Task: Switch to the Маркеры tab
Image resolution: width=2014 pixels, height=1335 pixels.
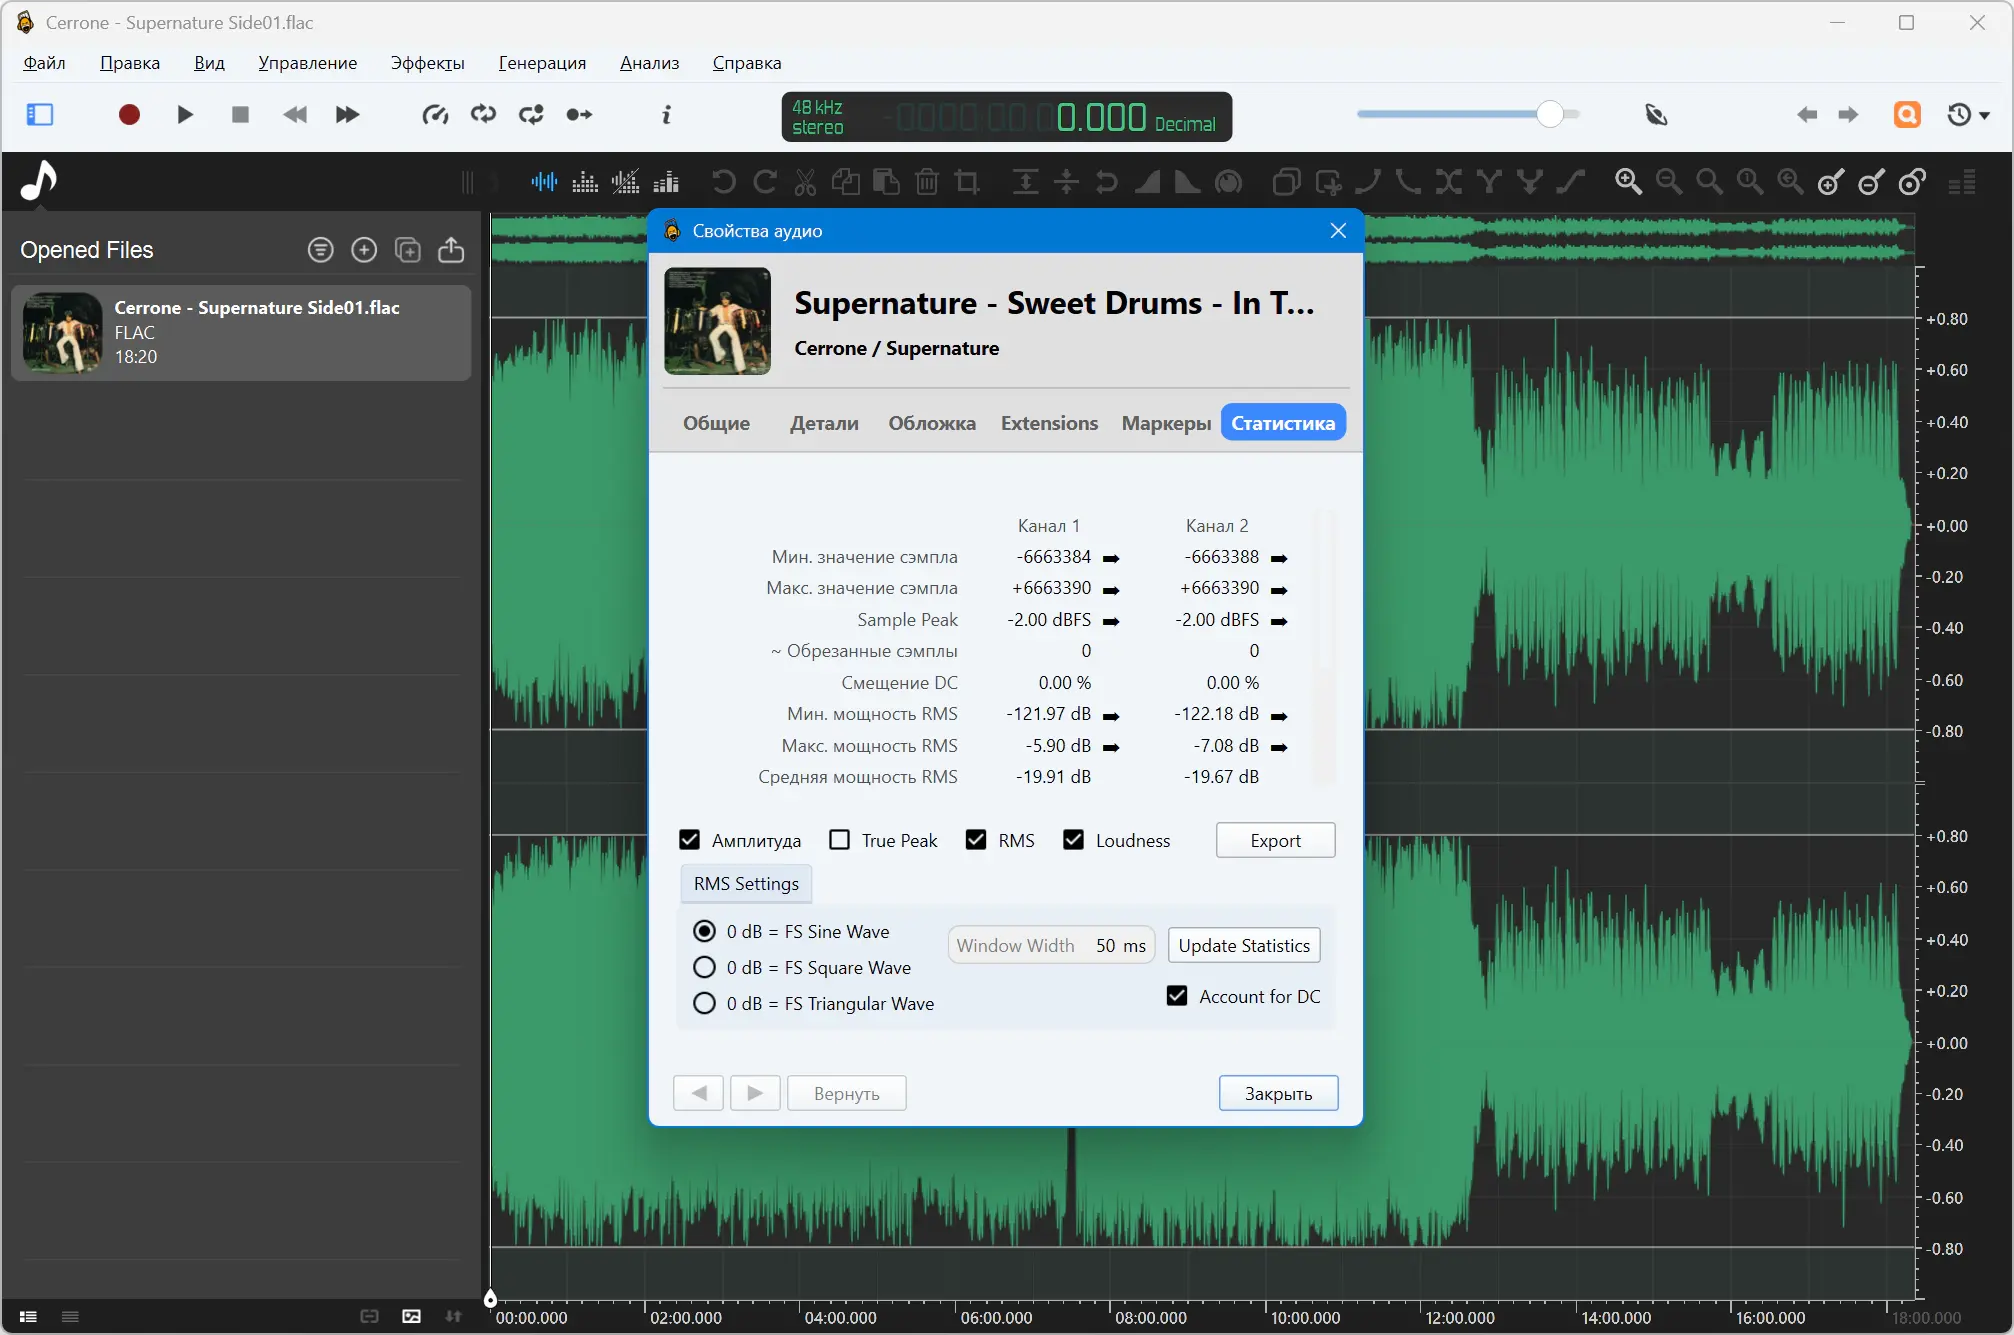Action: [1166, 423]
